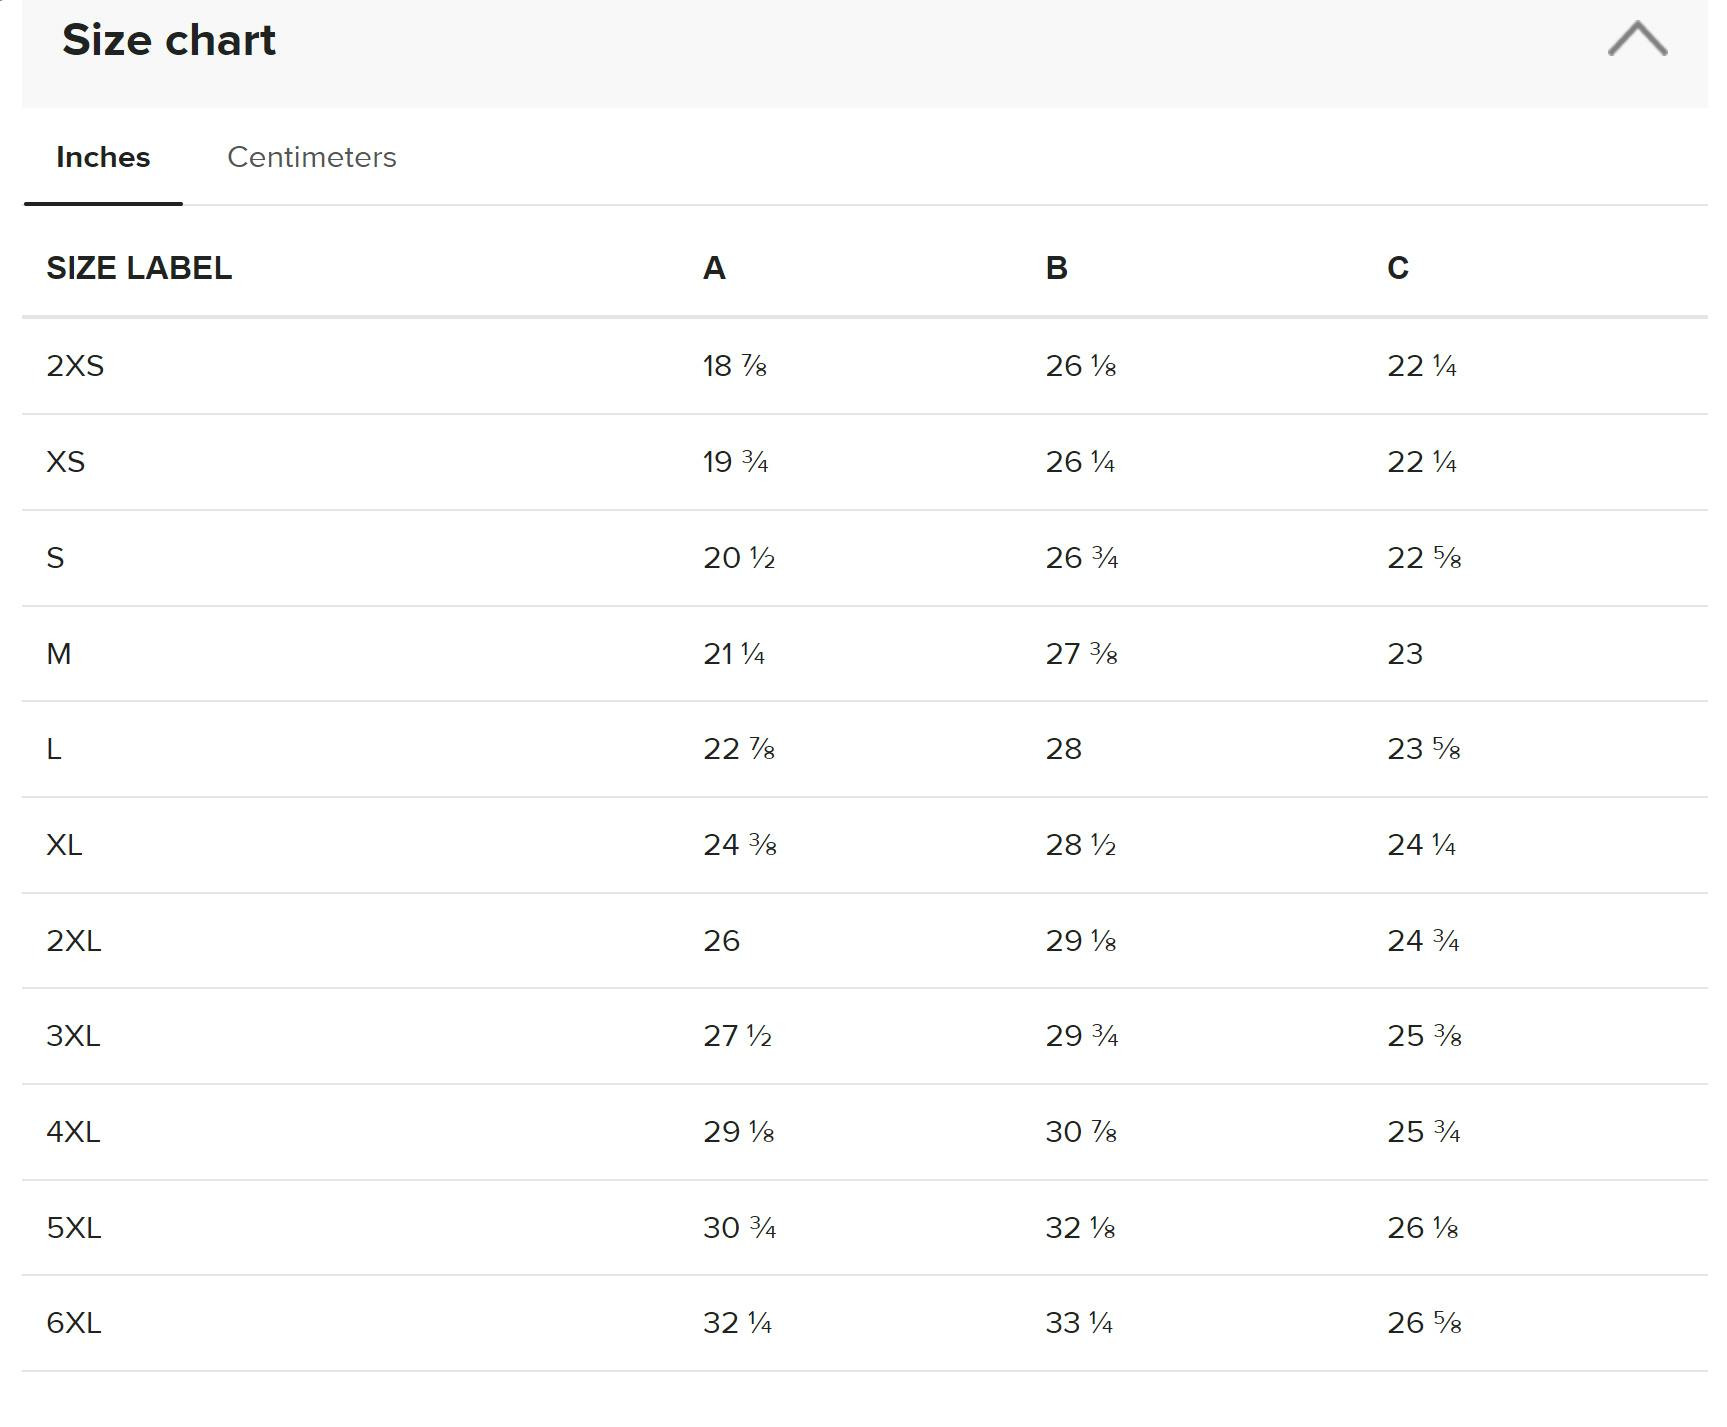Click the SIZE LABEL column header
The image size is (1727, 1427).
[139, 268]
